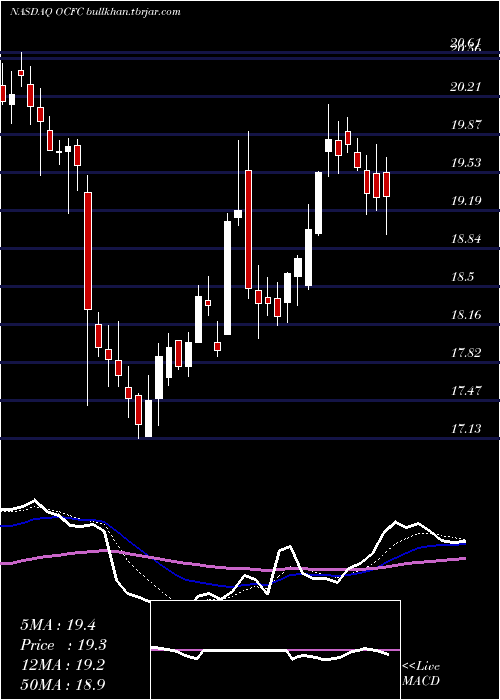This screenshot has width=500, height=700.
Task: Click the tall red candle dropping to 18.3
Action: pyautogui.click(x=88, y=250)
